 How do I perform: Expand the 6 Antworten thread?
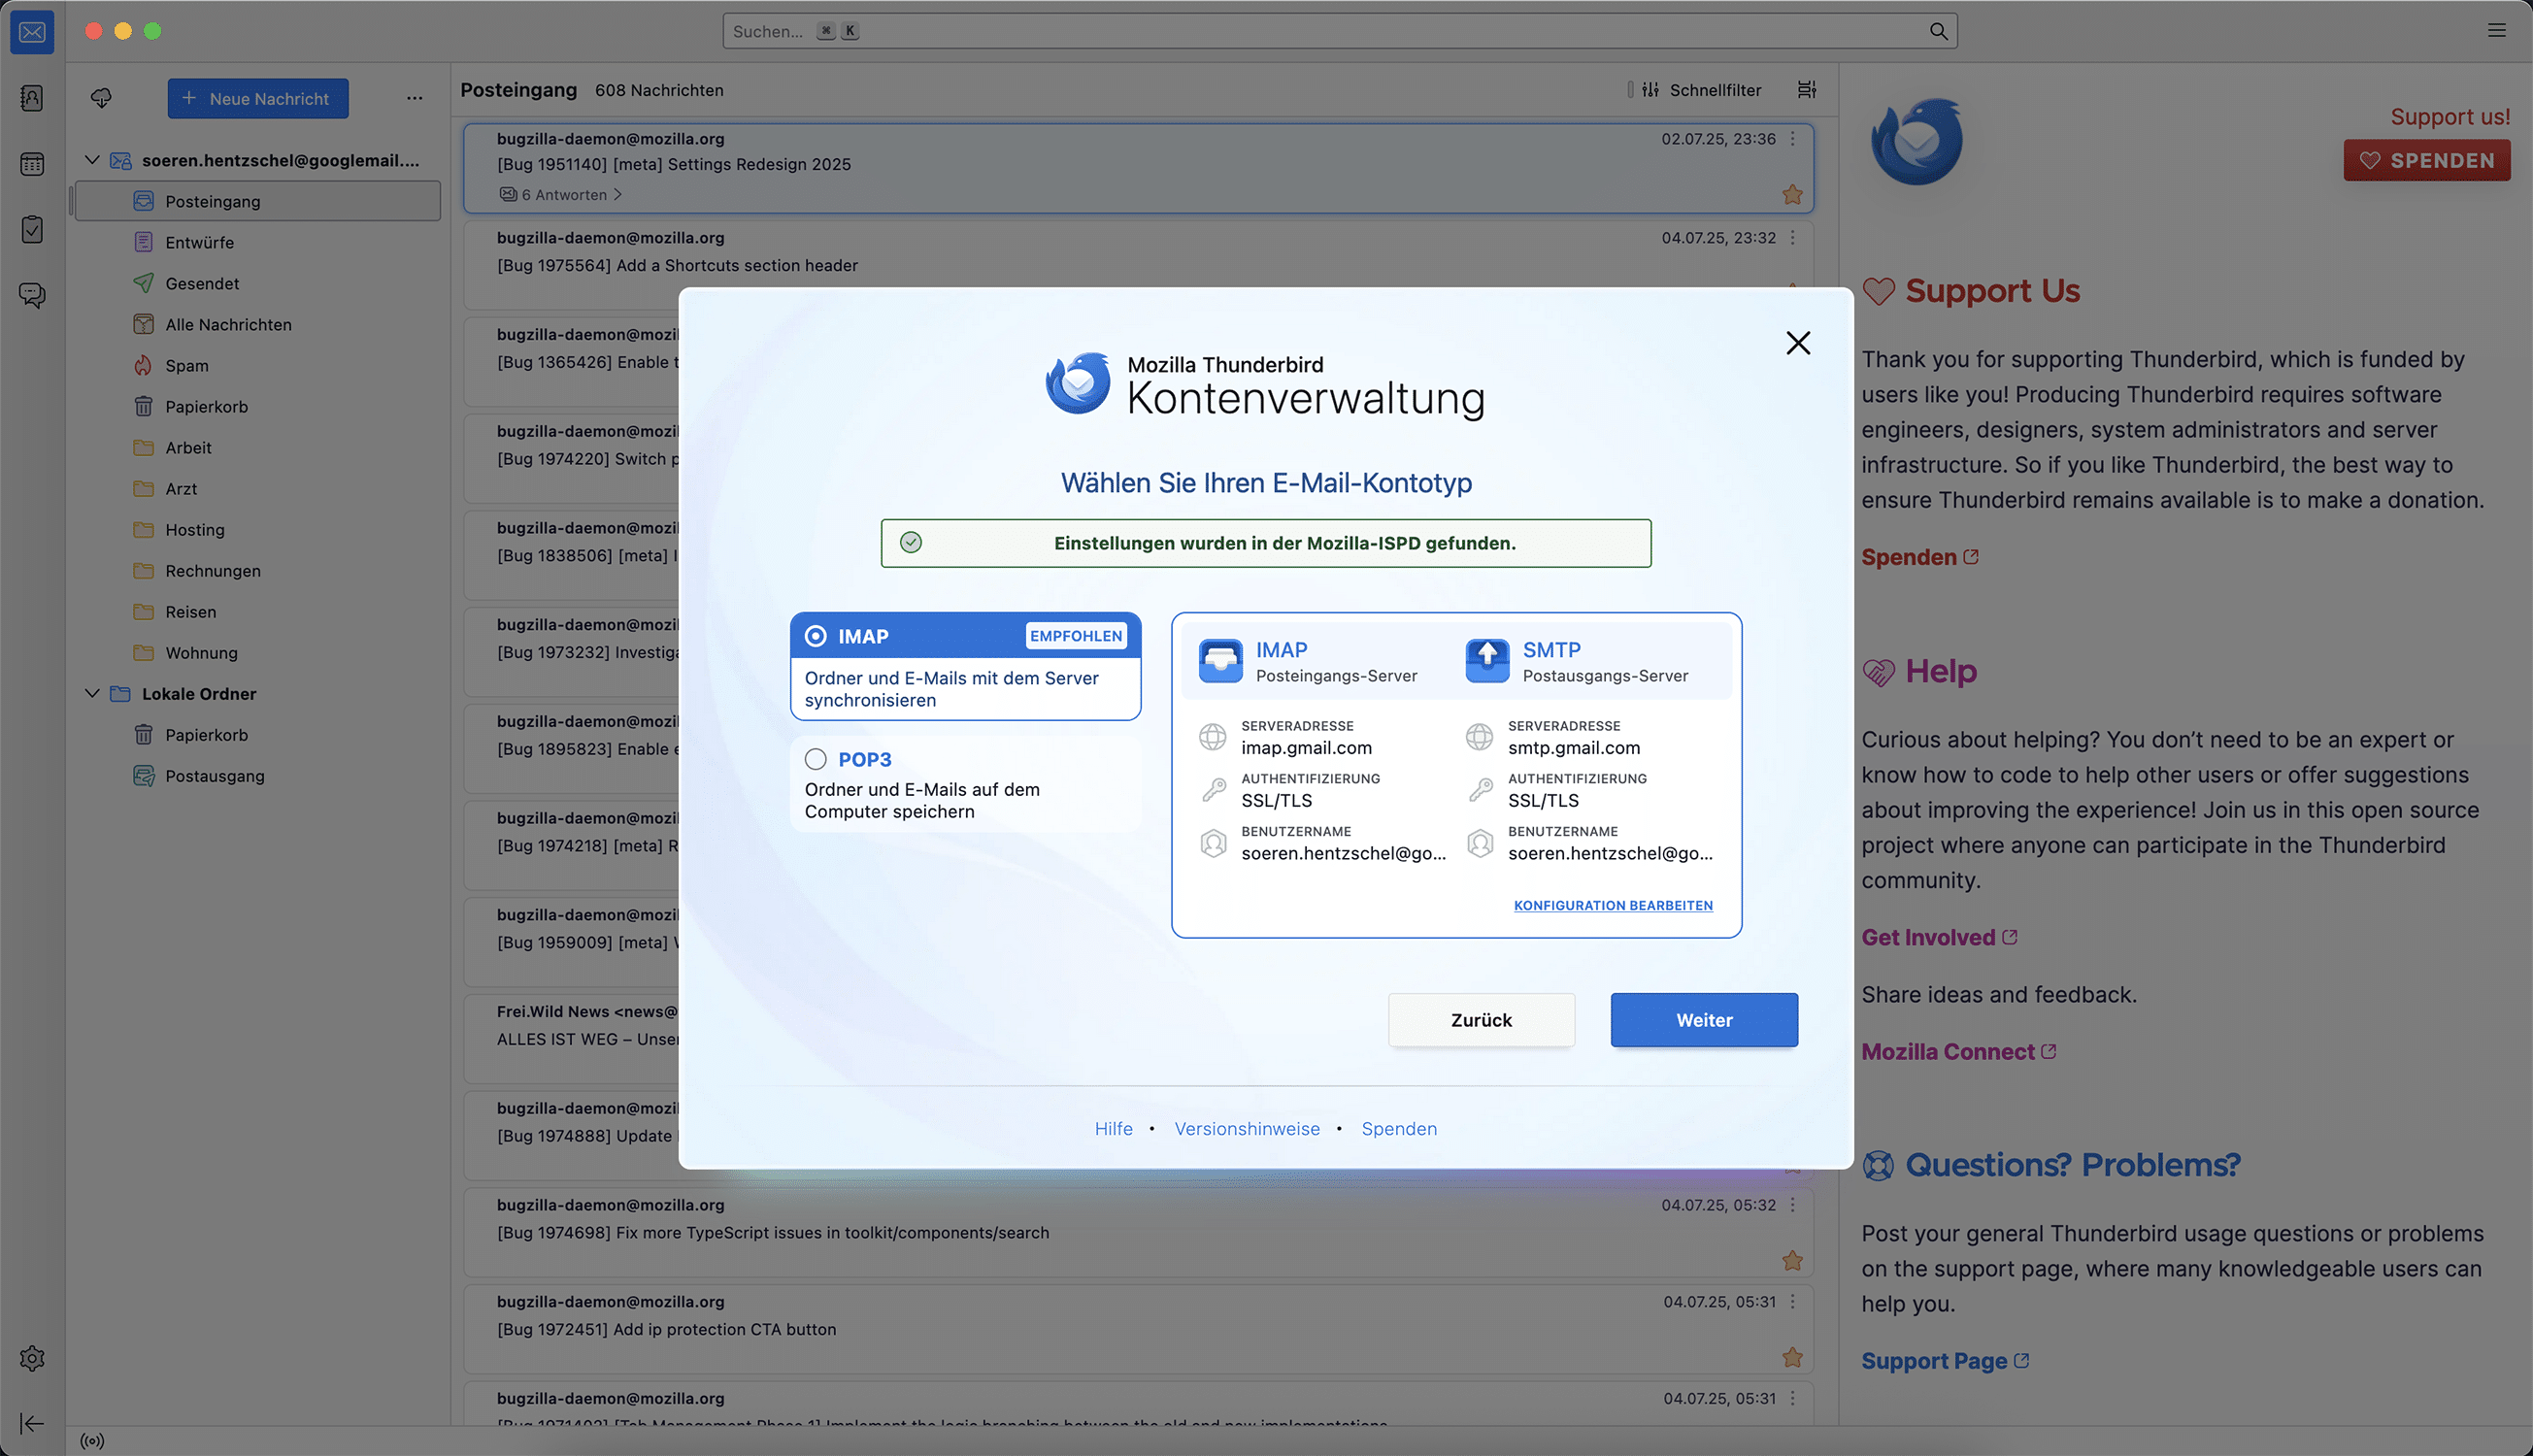tap(561, 194)
